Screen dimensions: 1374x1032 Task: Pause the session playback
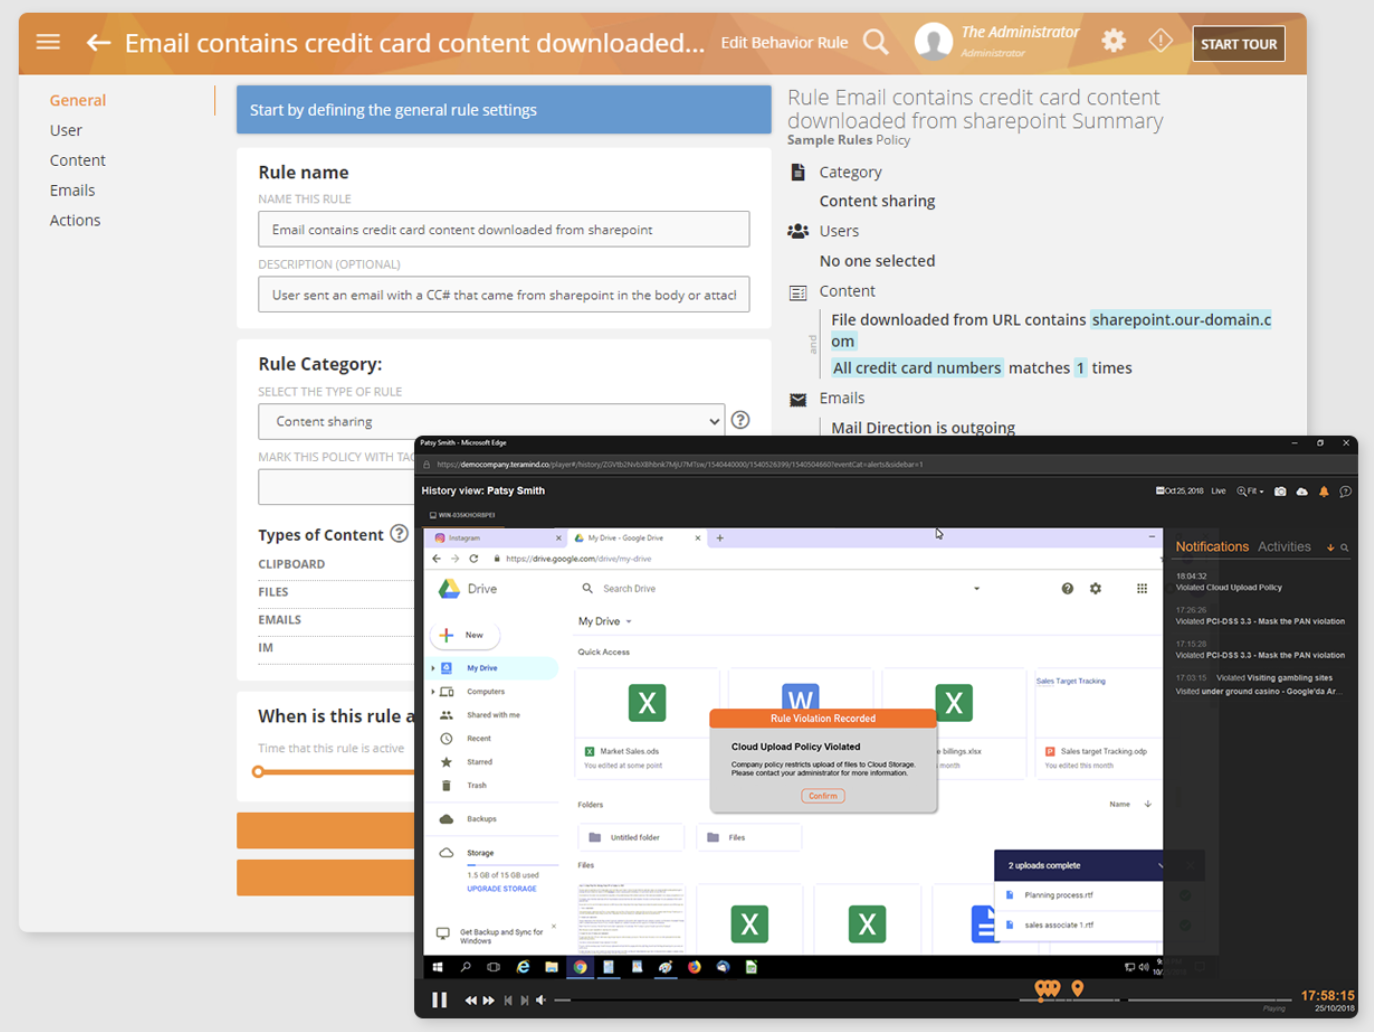pyautogui.click(x=439, y=1000)
